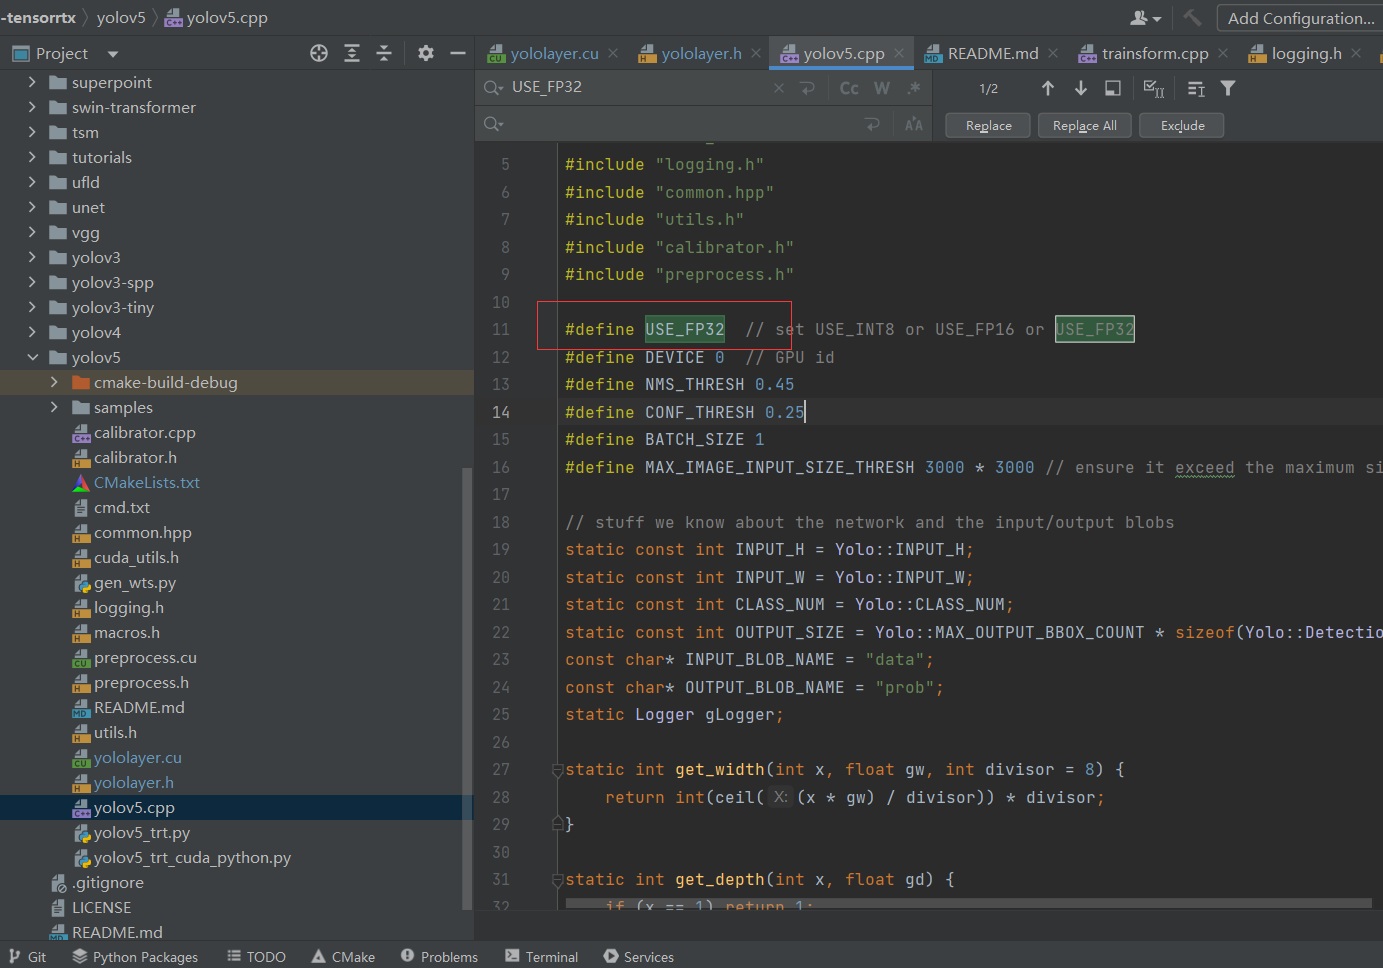The width and height of the screenshot is (1383, 968).
Task: Toggle match case (Cc) in search
Action: pyautogui.click(x=849, y=88)
